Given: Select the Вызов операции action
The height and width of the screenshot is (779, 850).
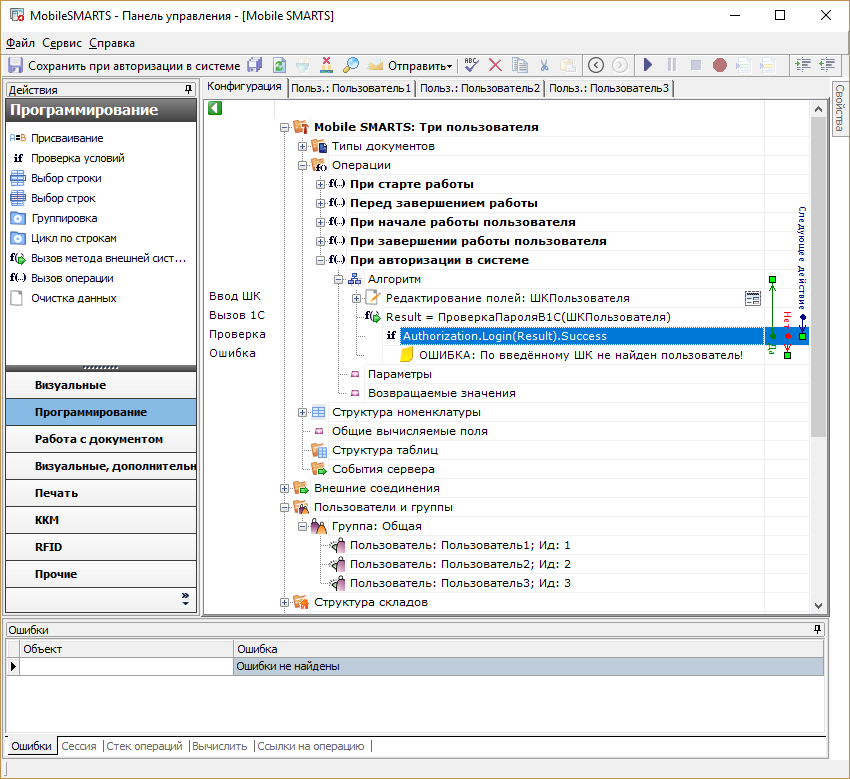Looking at the screenshot, I should click(x=72, y=279).
